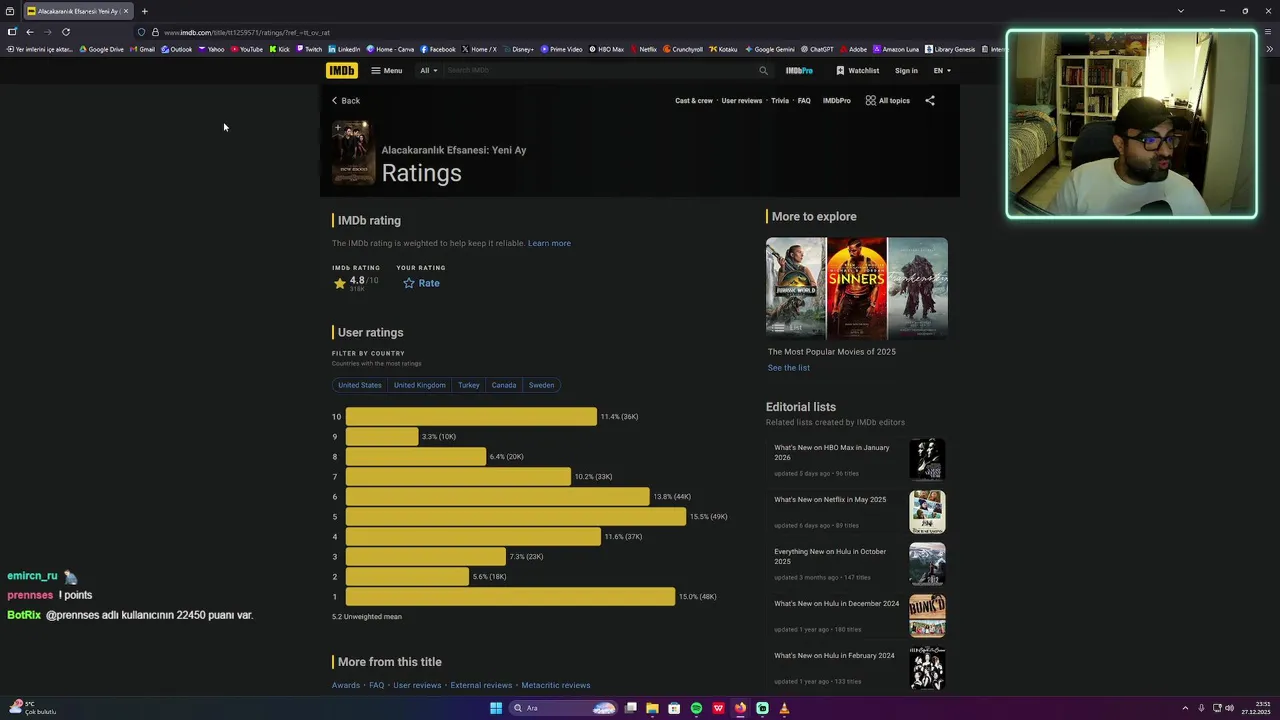Click the blue Rate star button
The image size is (1280, 720).
tap(421, 283)
